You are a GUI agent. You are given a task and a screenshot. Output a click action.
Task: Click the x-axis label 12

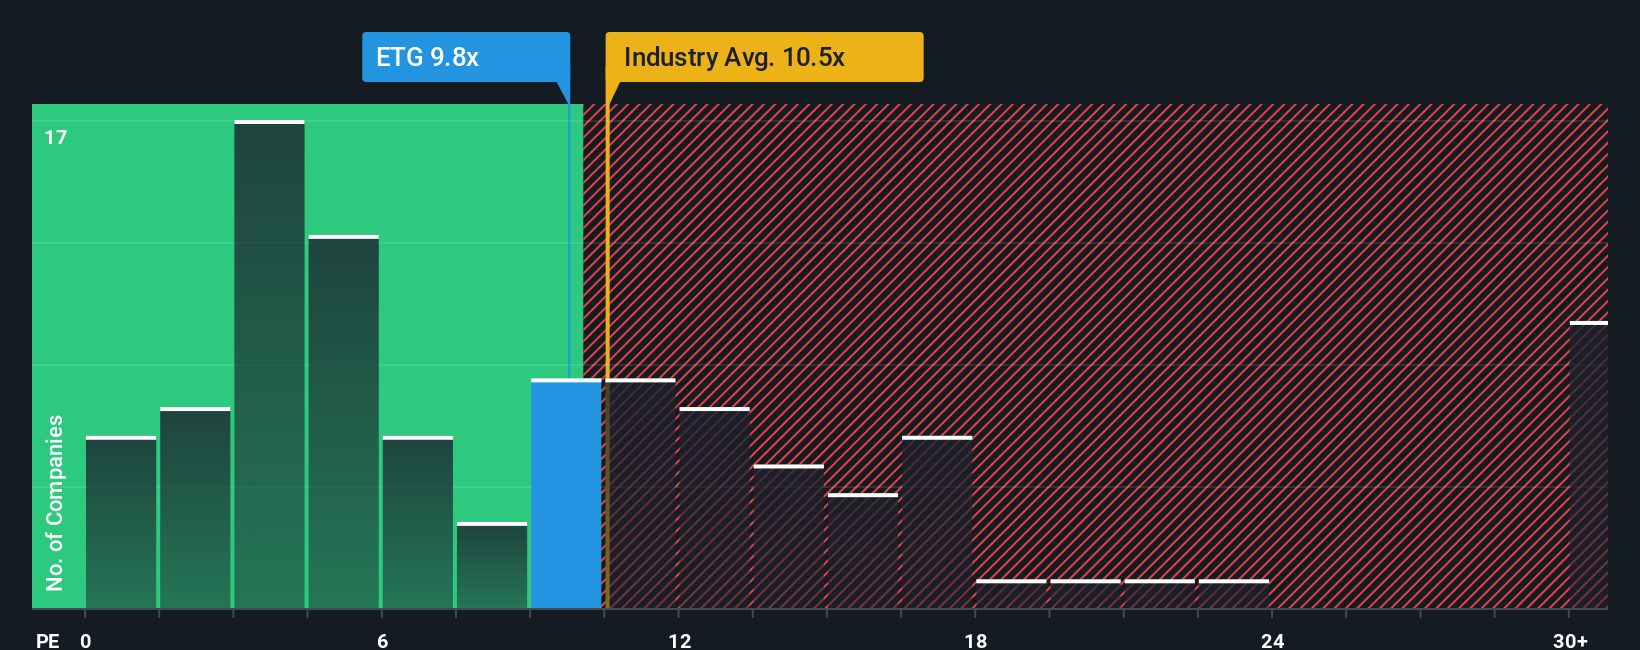tap(679, 640)
